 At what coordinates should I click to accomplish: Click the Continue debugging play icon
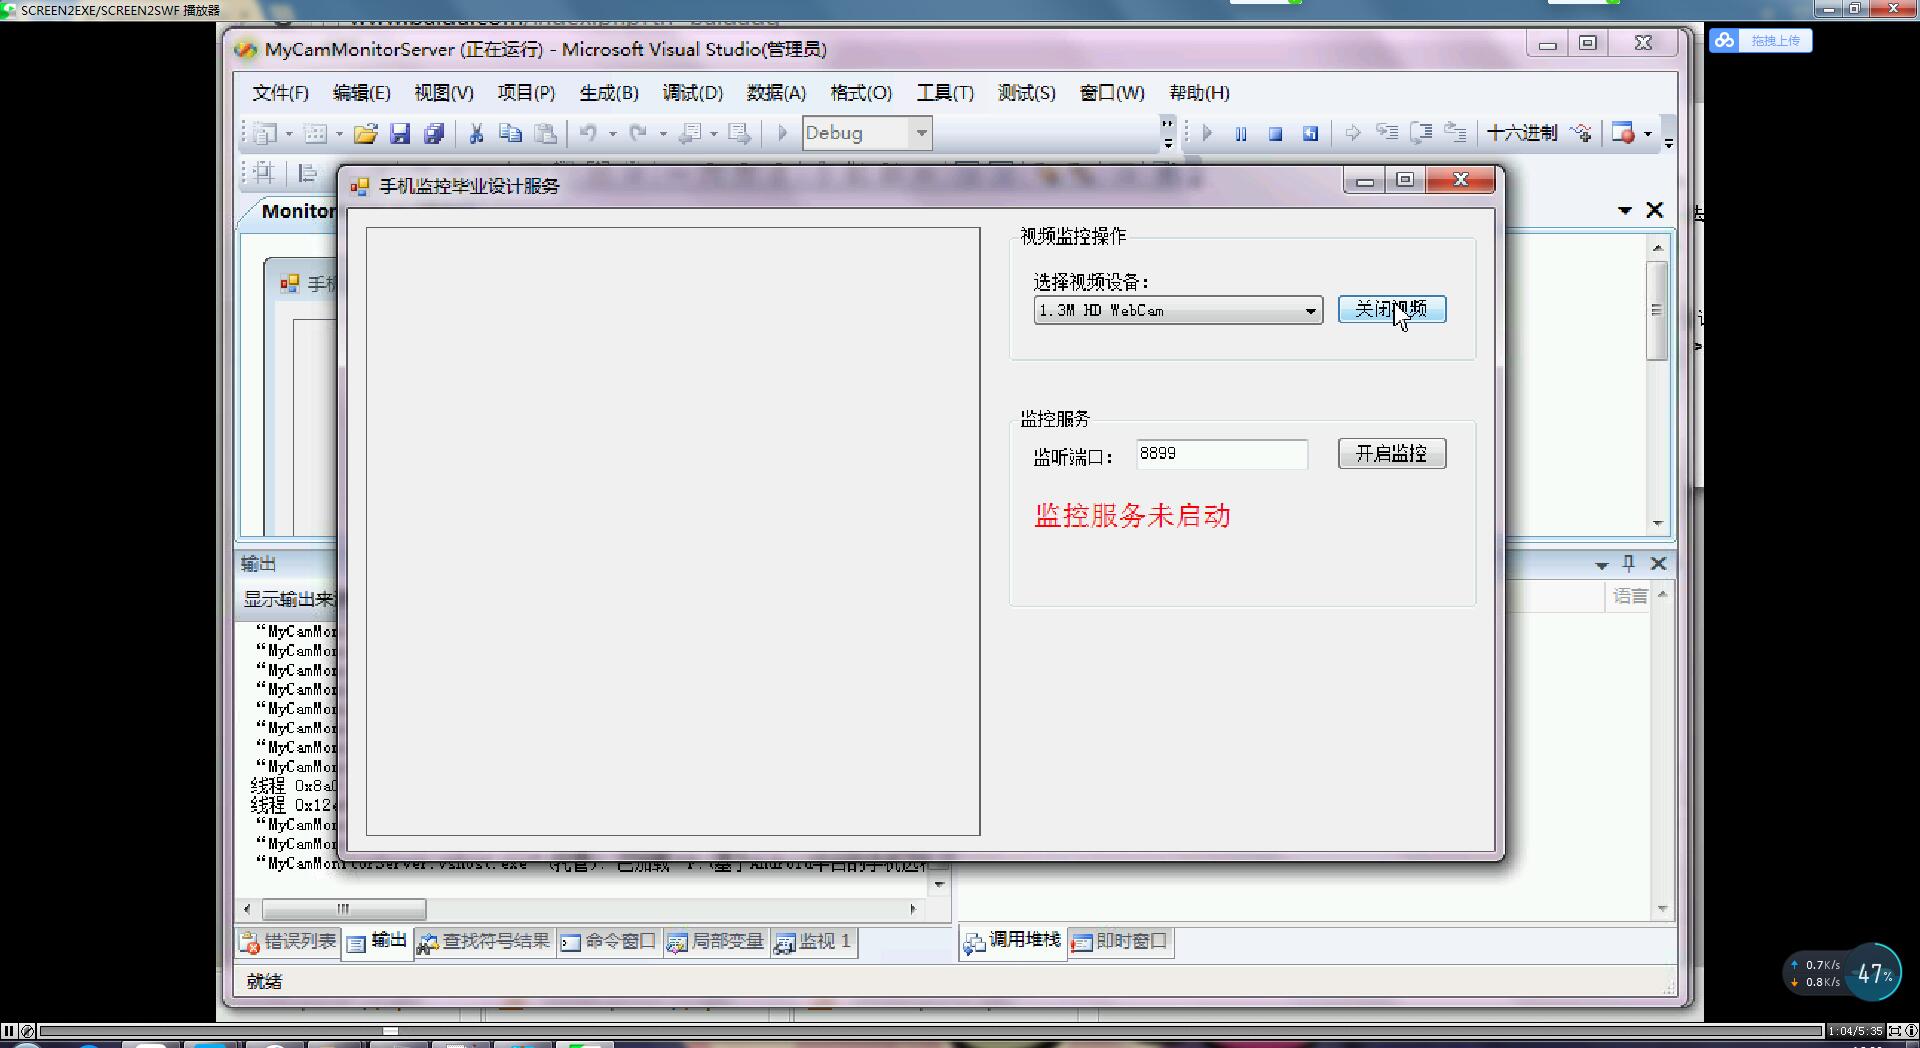(x=1207, y=133)
